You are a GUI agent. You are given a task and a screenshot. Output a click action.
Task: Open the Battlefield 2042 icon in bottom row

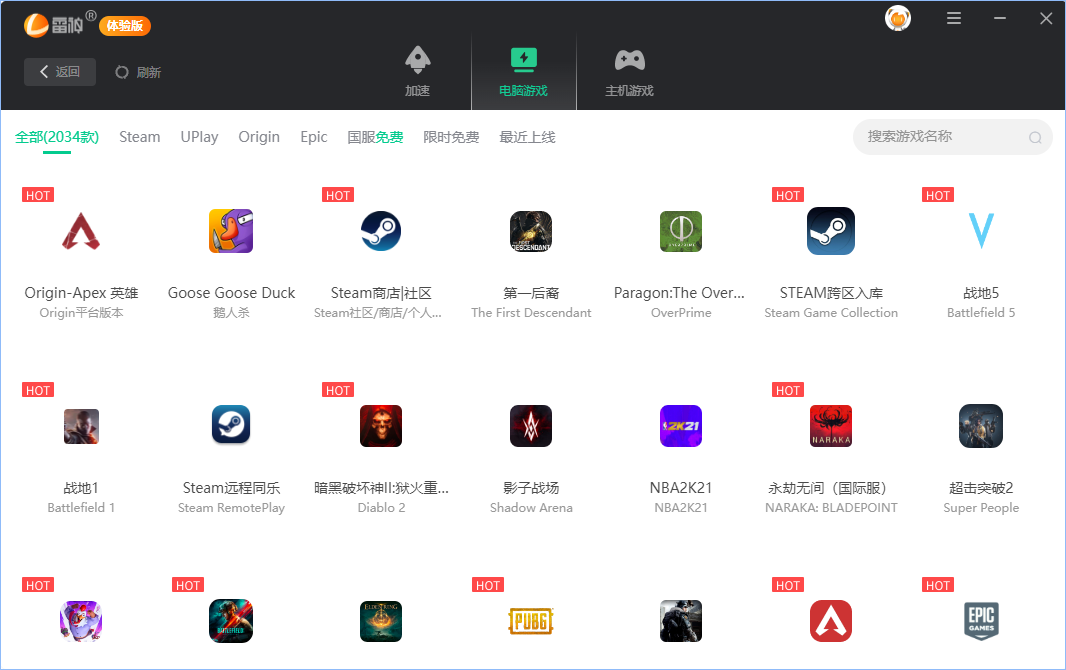231,621
